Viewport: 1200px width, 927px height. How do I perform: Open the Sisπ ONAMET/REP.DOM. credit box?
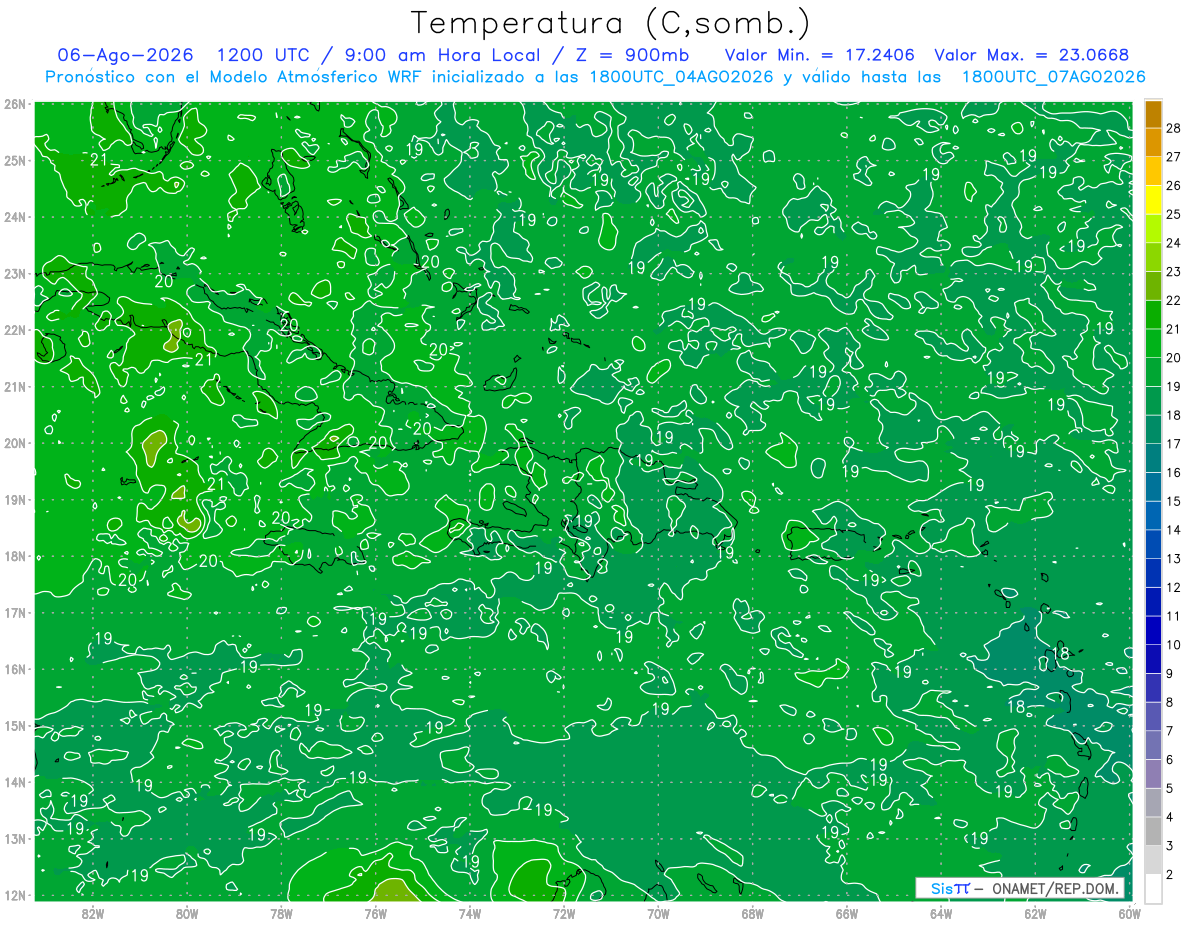coord(1019,888)
